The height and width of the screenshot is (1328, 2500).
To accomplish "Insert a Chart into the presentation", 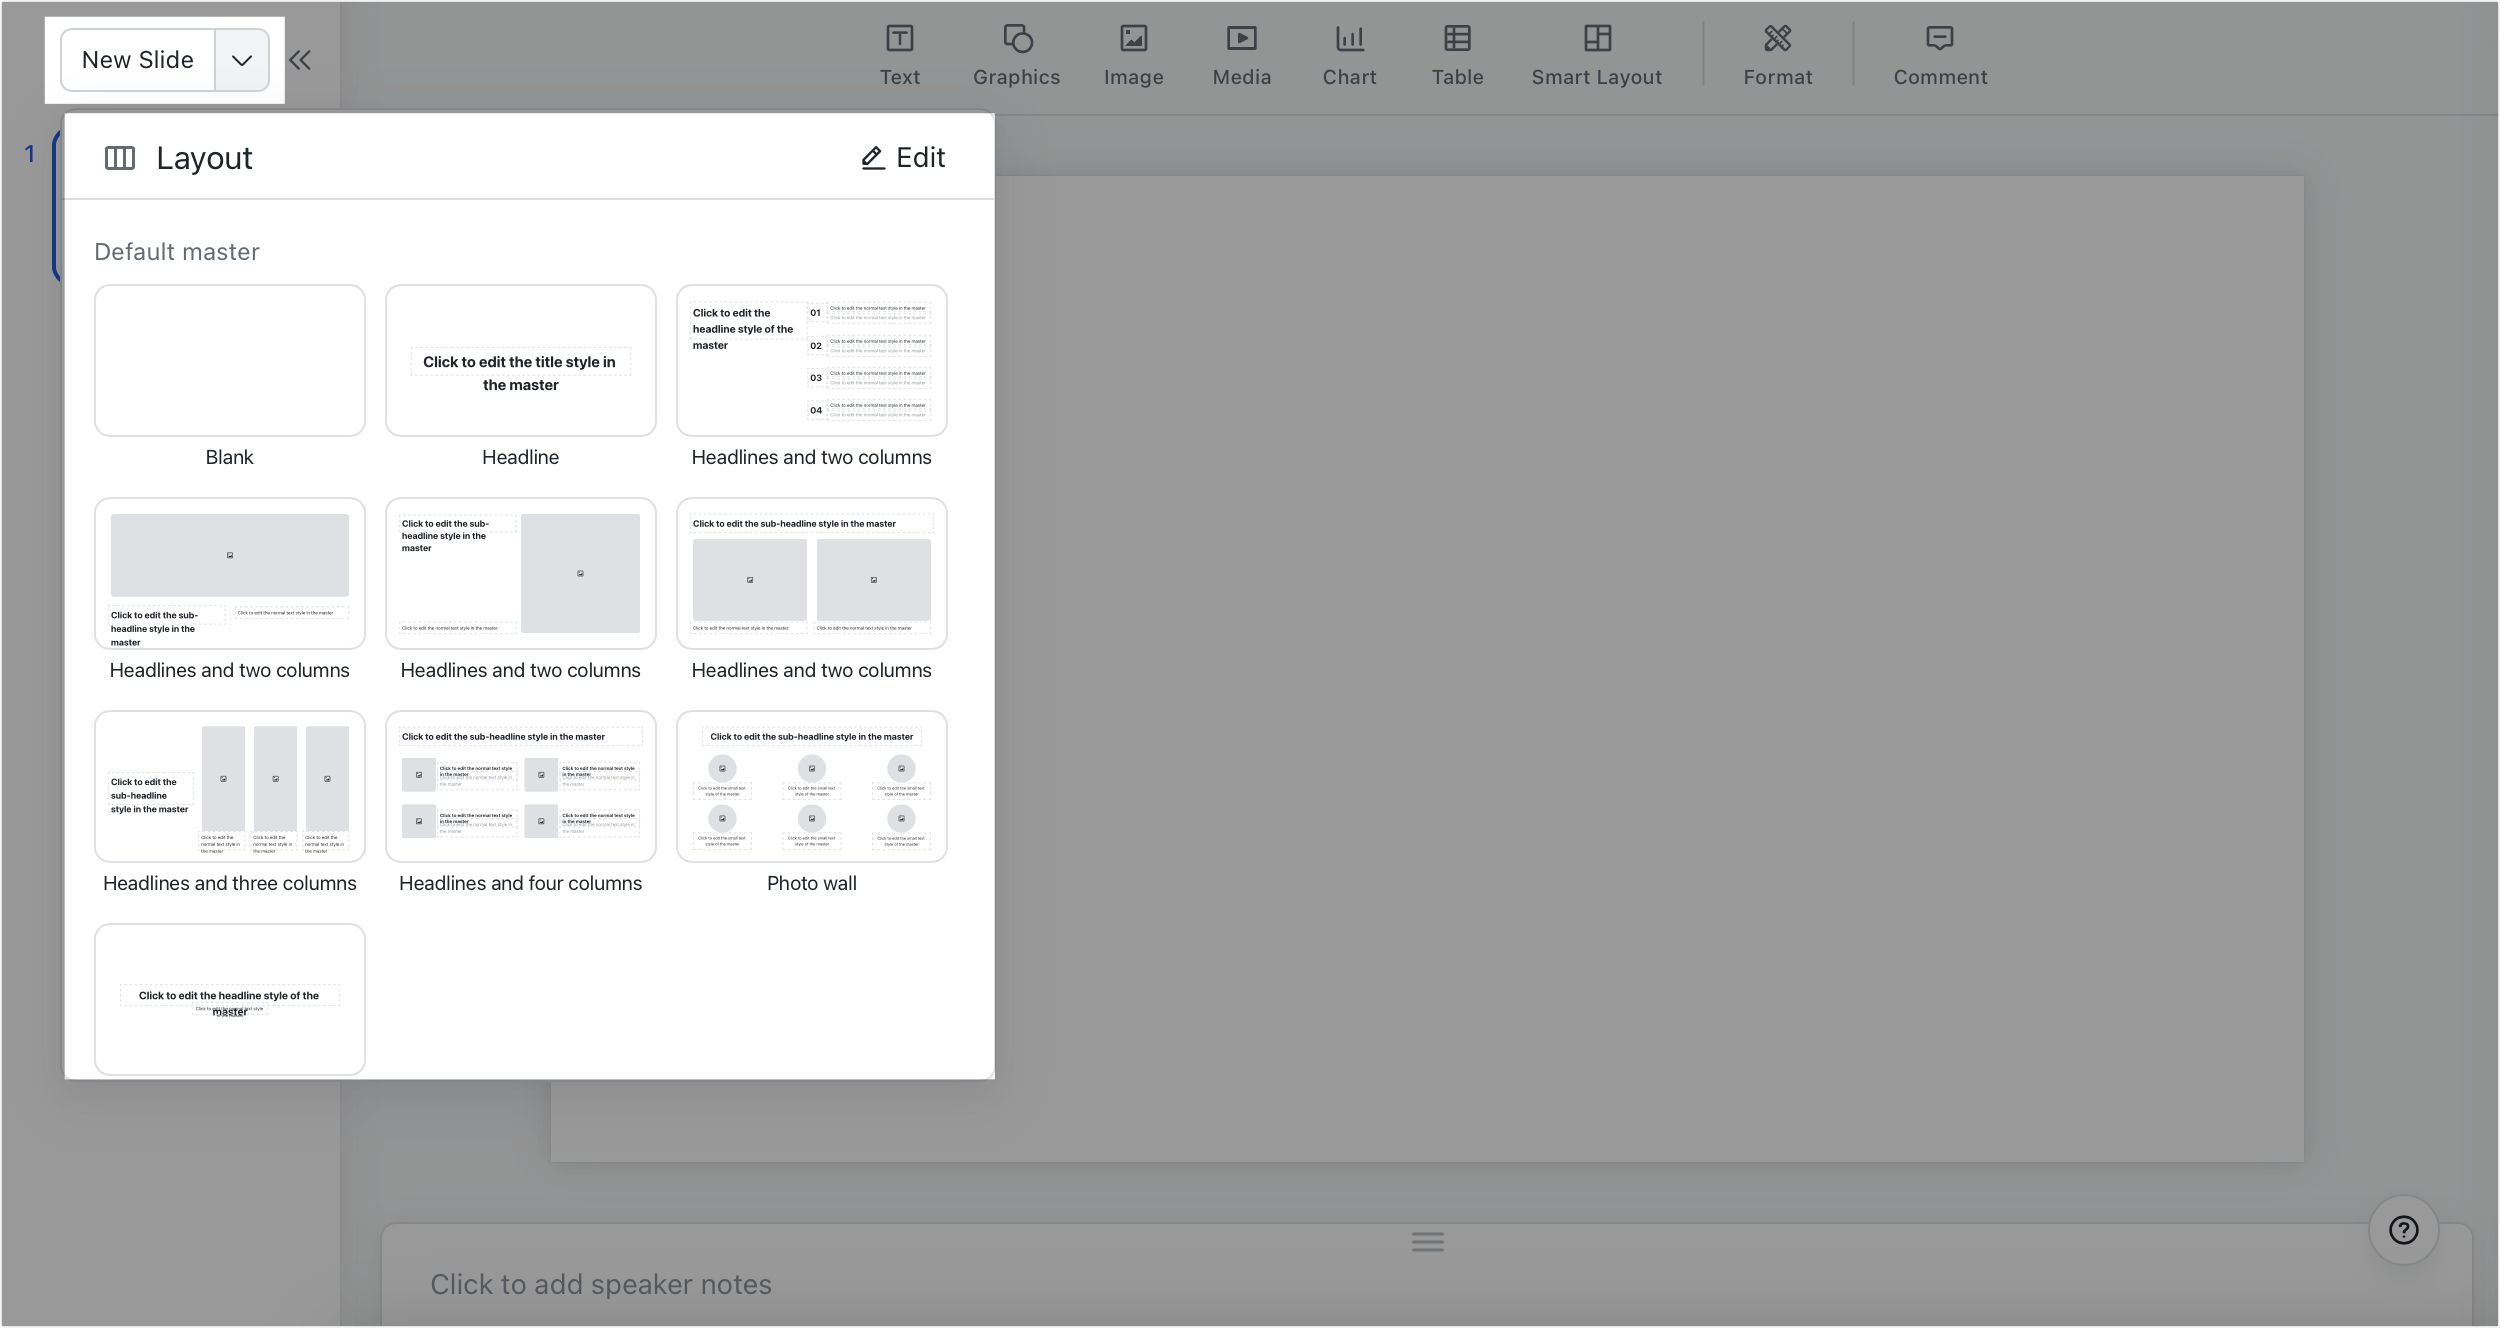I will pos(1348,55).
